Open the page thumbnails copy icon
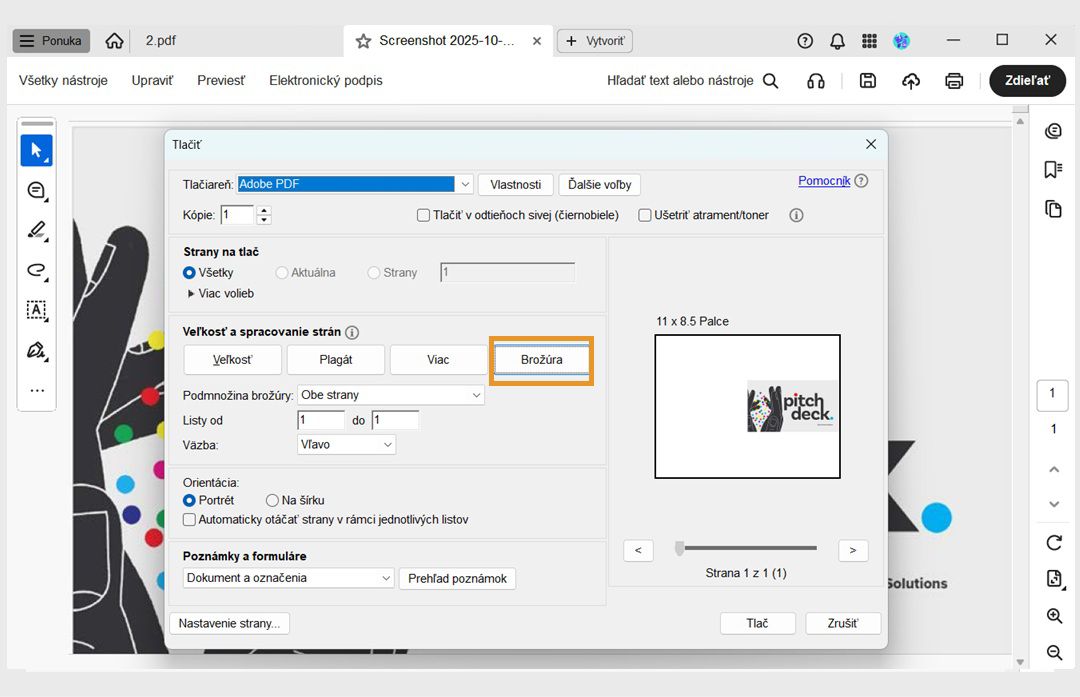1080x697 pixels. [x=1053, y=209]
